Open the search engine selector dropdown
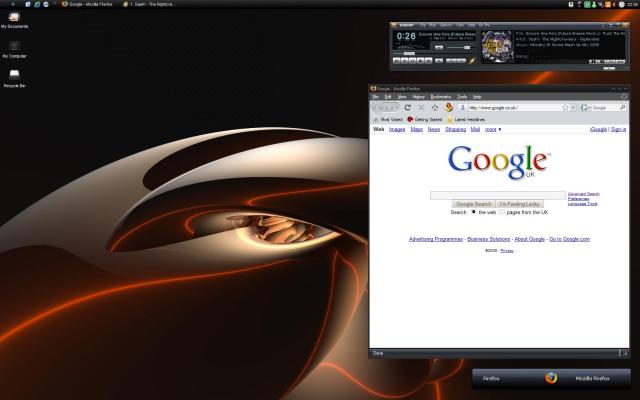 (585, 107)
